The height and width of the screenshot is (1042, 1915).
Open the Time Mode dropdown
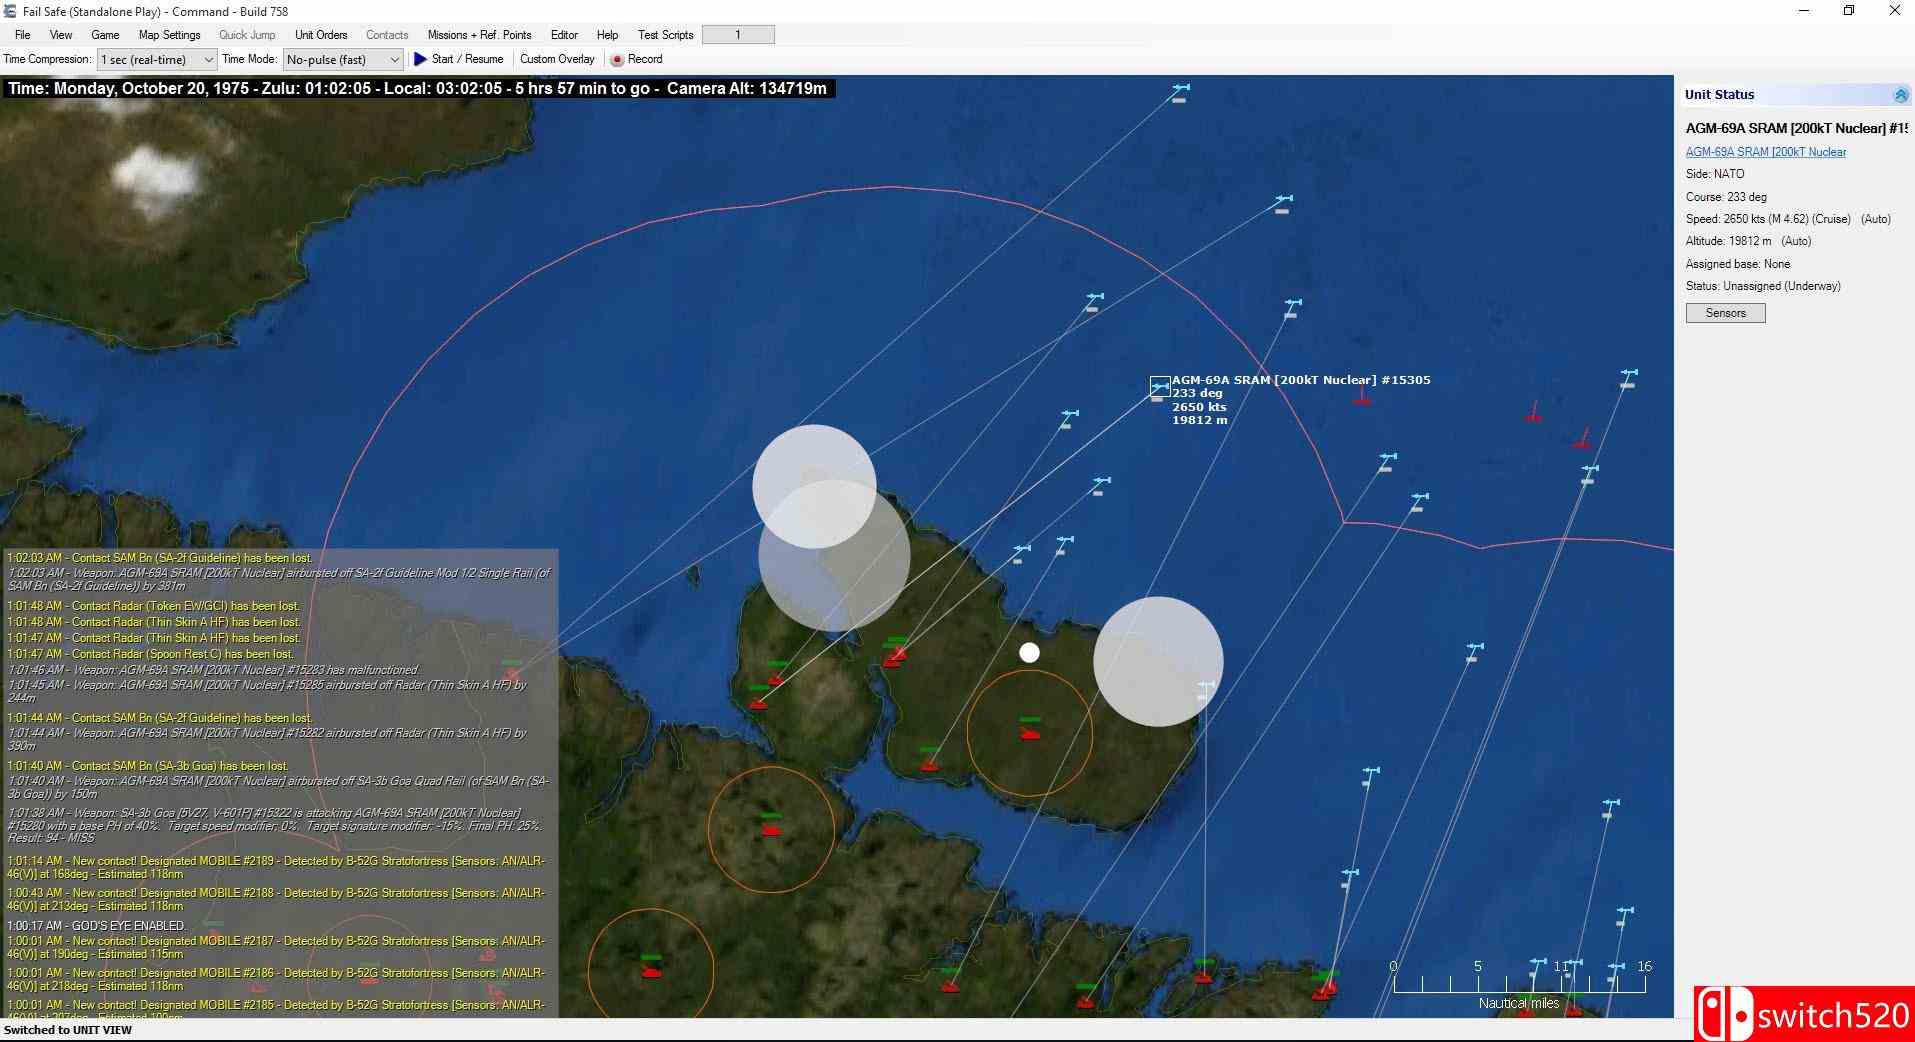coord(343,60)
